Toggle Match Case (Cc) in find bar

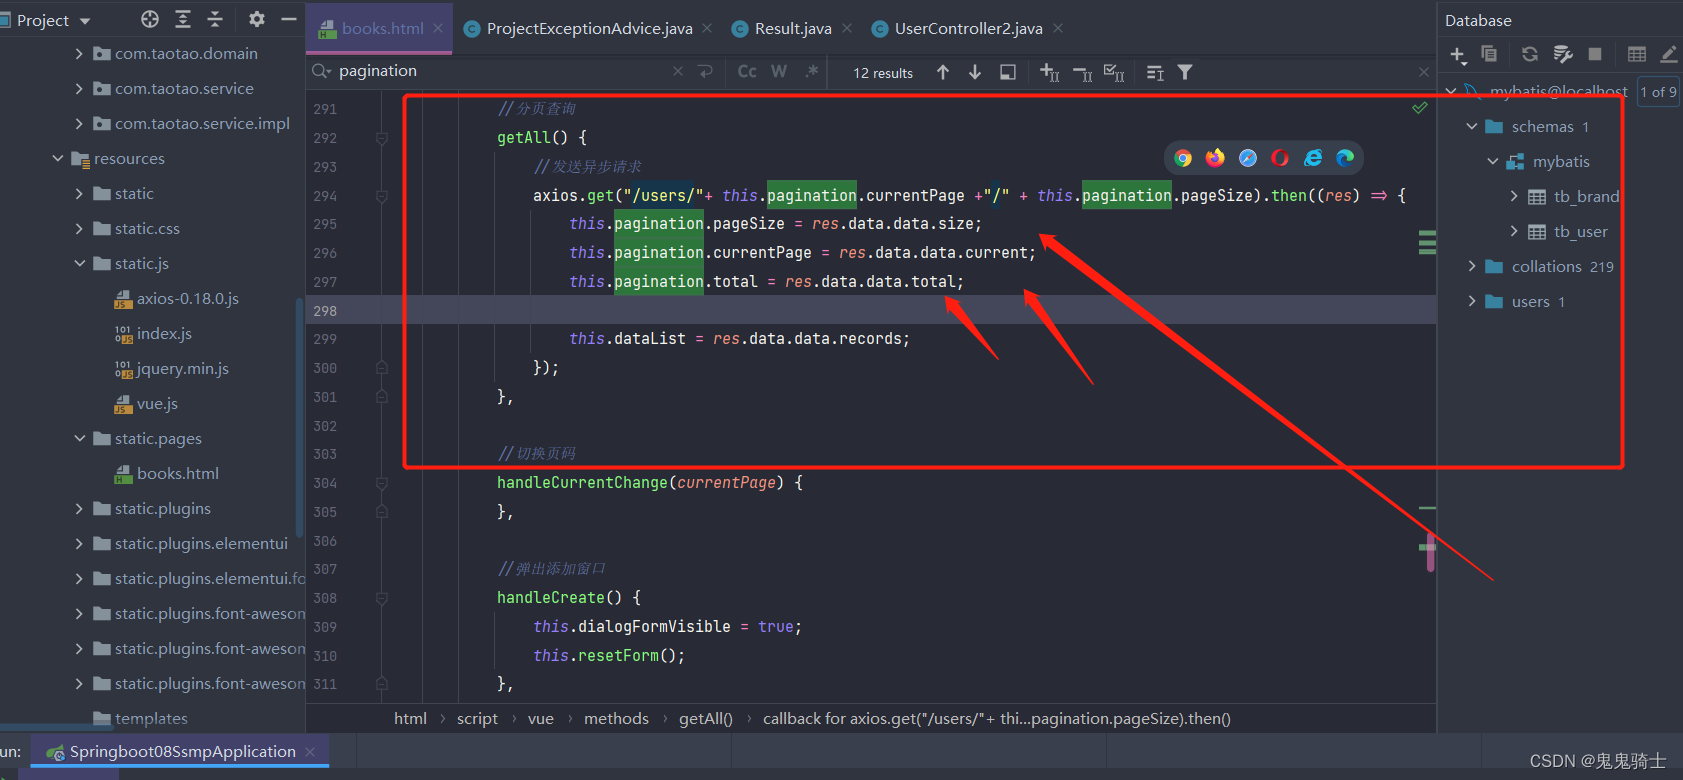747,72
